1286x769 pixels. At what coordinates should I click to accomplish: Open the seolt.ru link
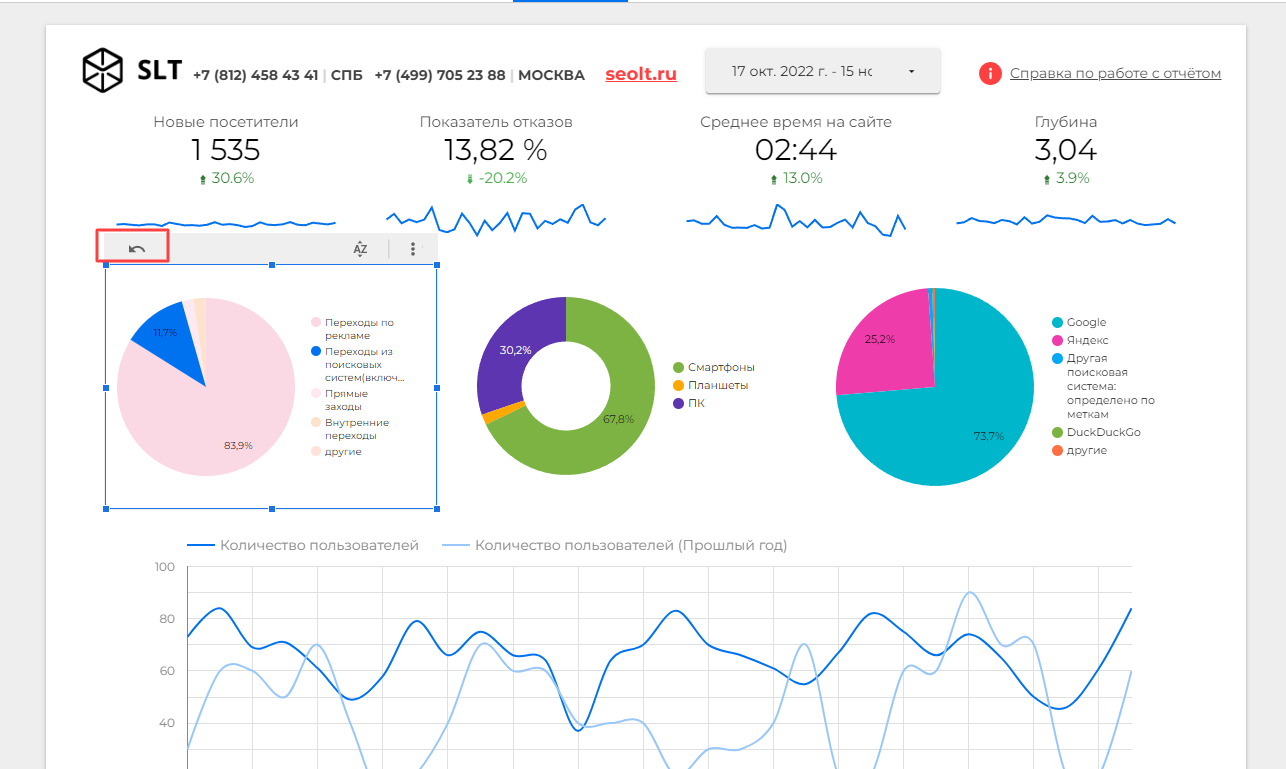tap(641, 74)
